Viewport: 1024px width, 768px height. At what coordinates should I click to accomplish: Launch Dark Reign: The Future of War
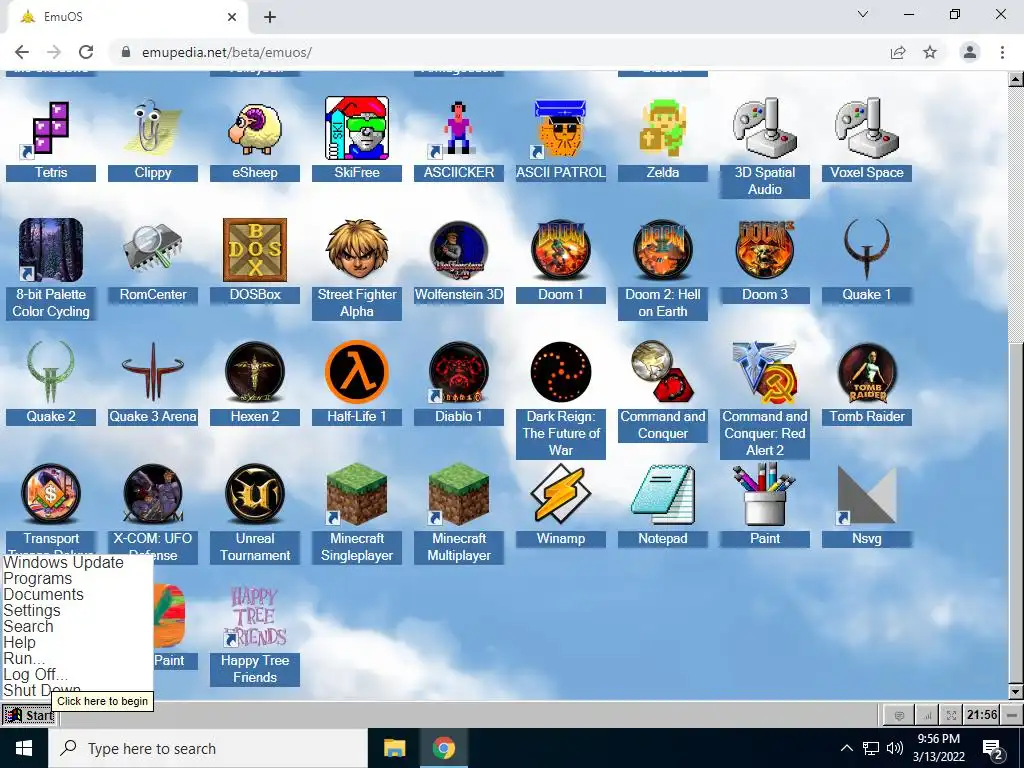(560, 372)
